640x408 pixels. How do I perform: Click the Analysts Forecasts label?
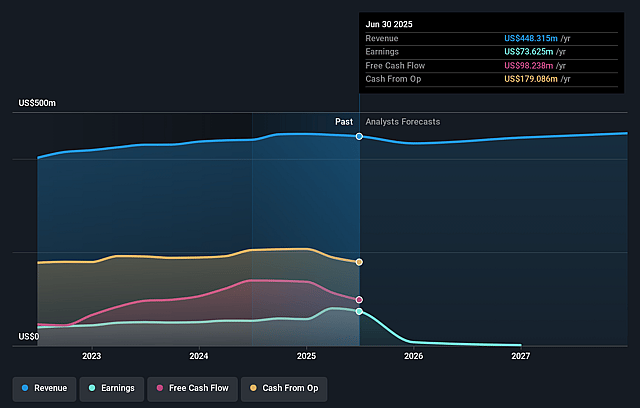coord(403,122)
